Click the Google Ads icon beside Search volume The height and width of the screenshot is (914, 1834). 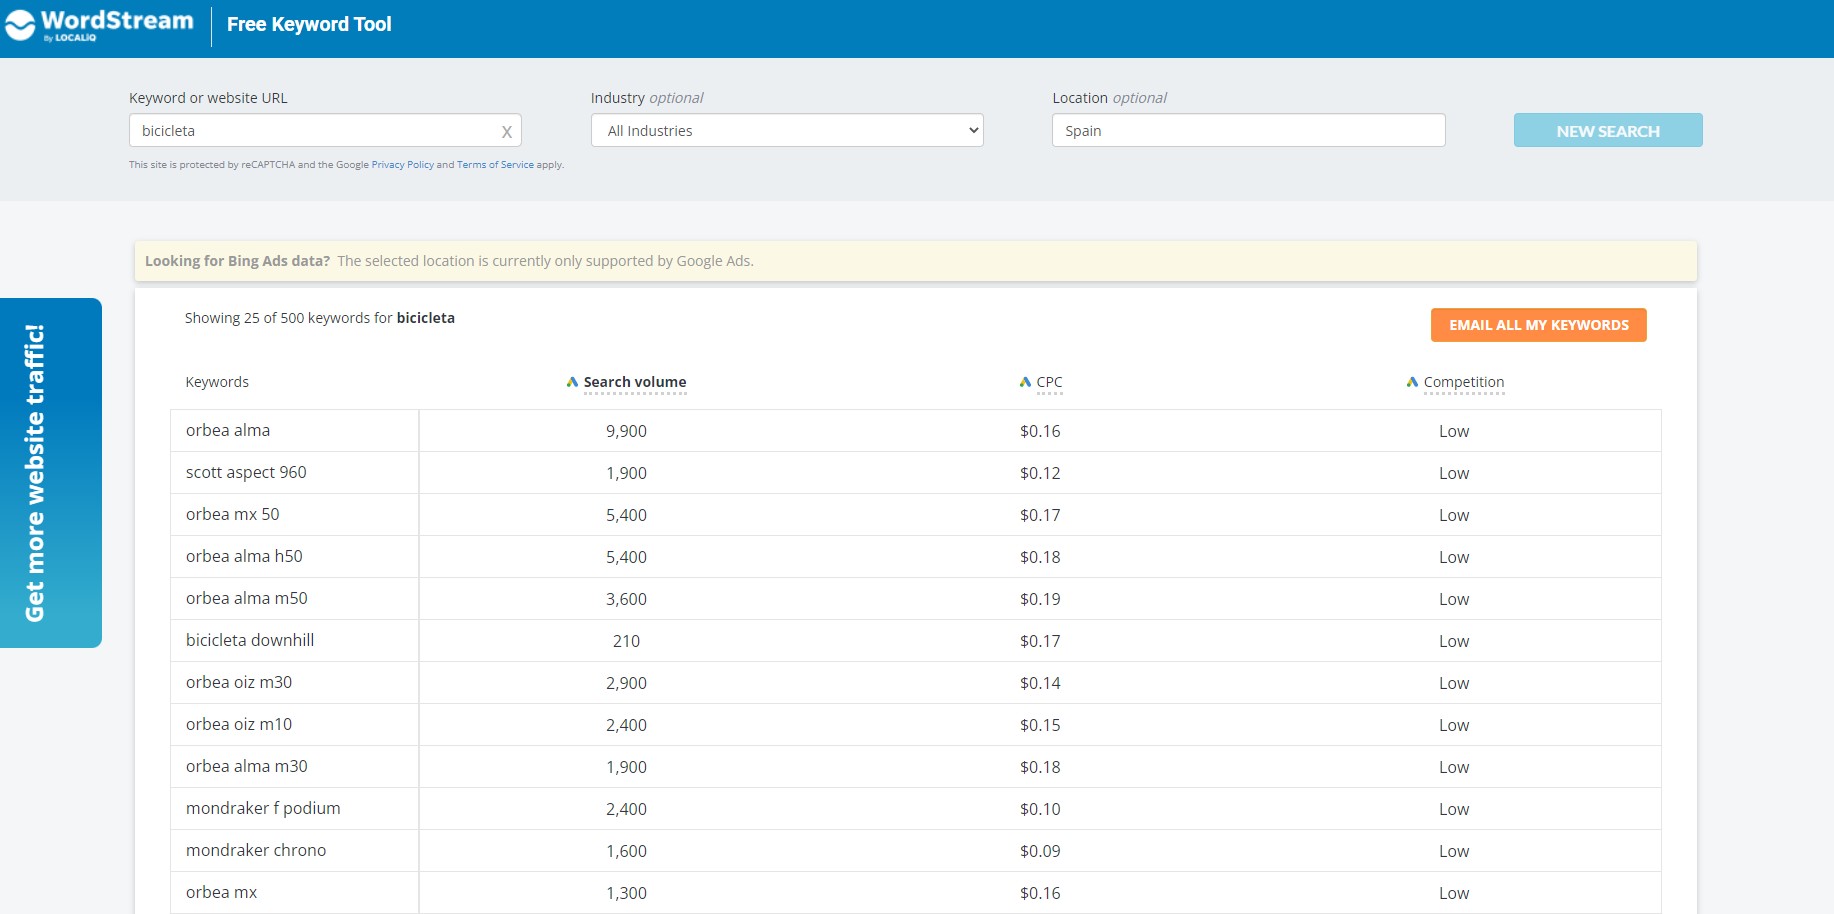[x=572, y=382]
